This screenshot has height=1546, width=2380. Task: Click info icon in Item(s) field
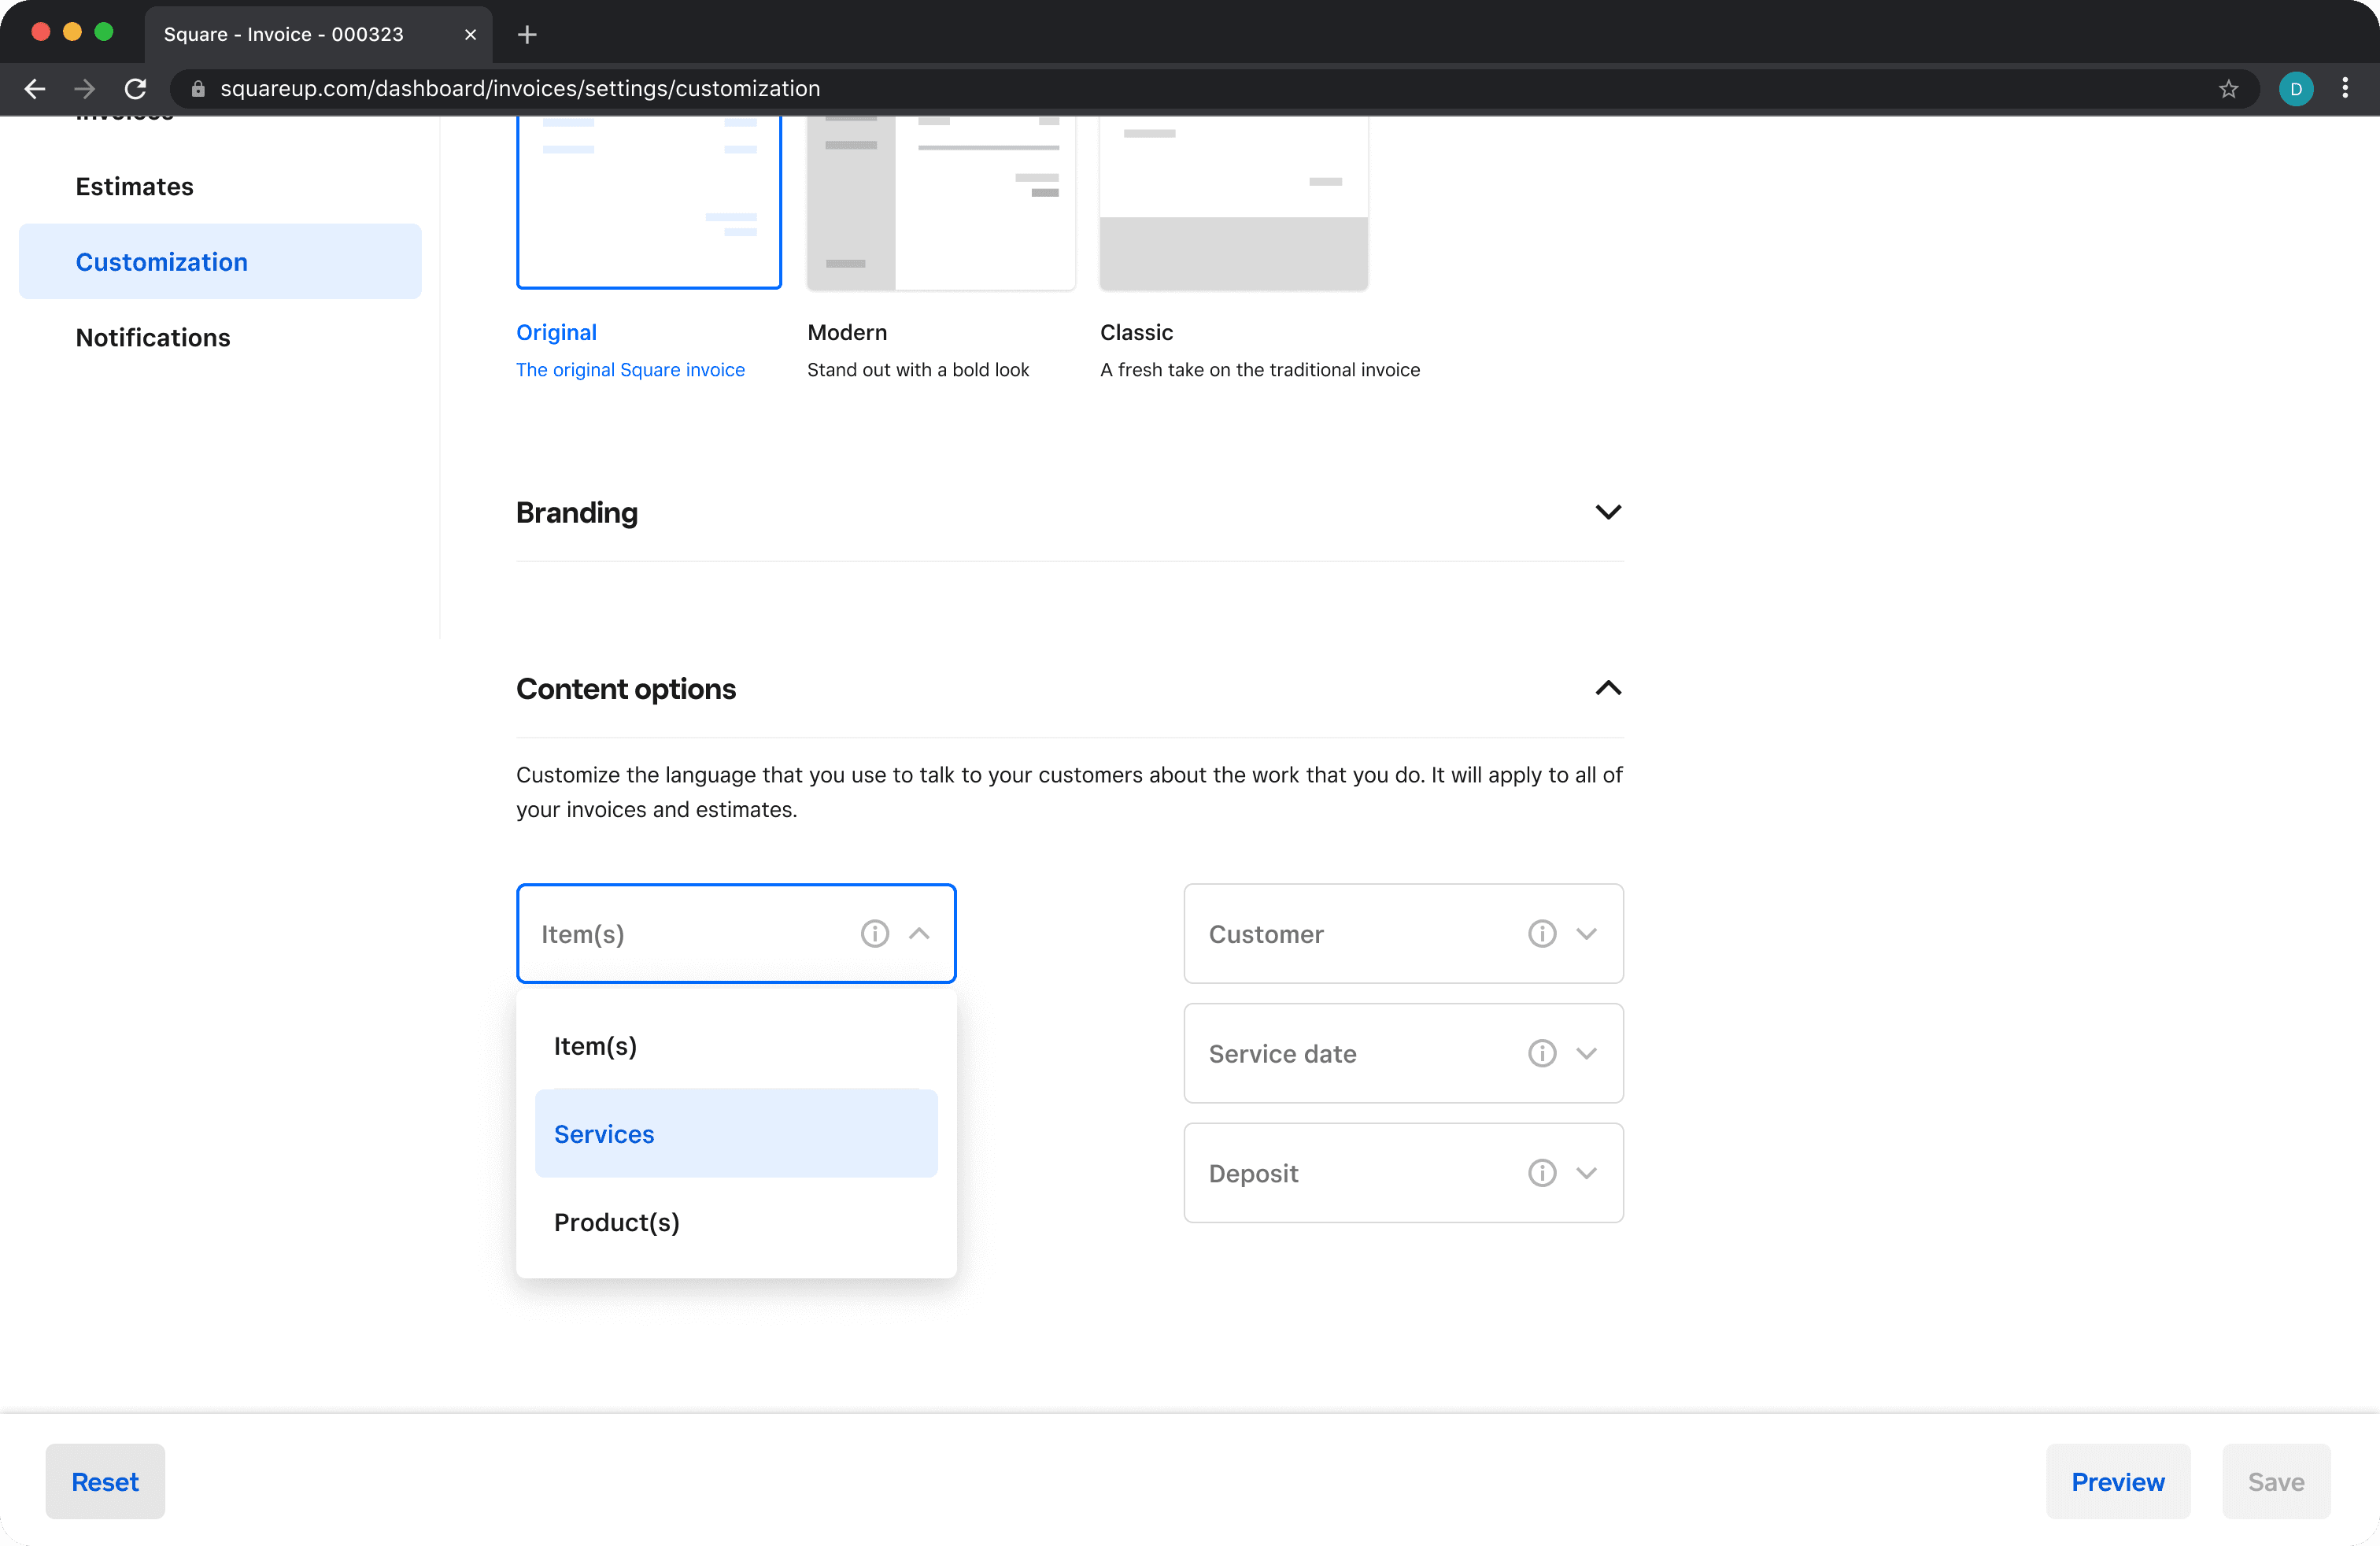[x=874, y=934]
